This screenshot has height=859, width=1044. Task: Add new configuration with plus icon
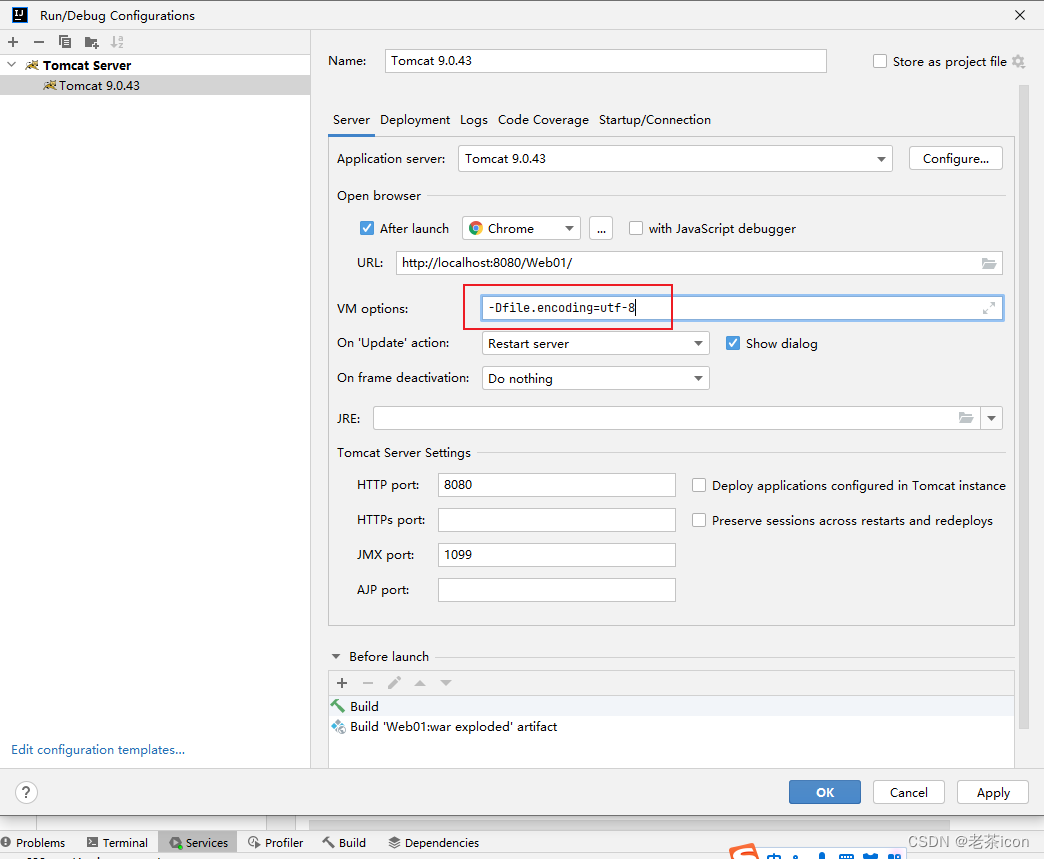pyautogui.click(x=13, y=42)
